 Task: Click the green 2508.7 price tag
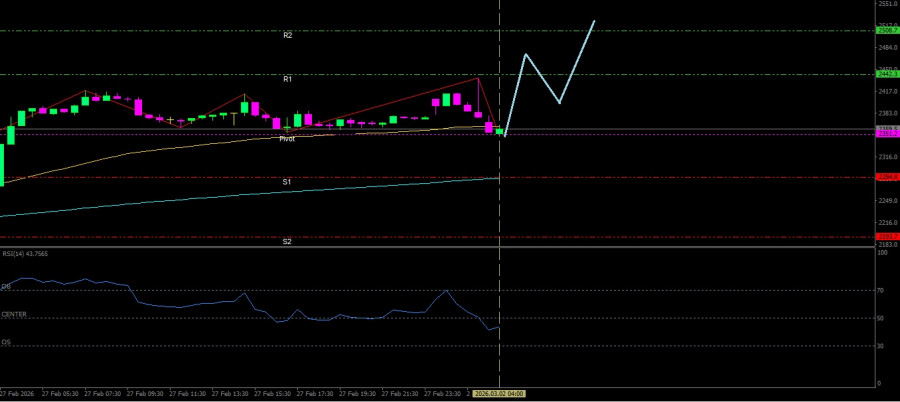click(886, 31)
